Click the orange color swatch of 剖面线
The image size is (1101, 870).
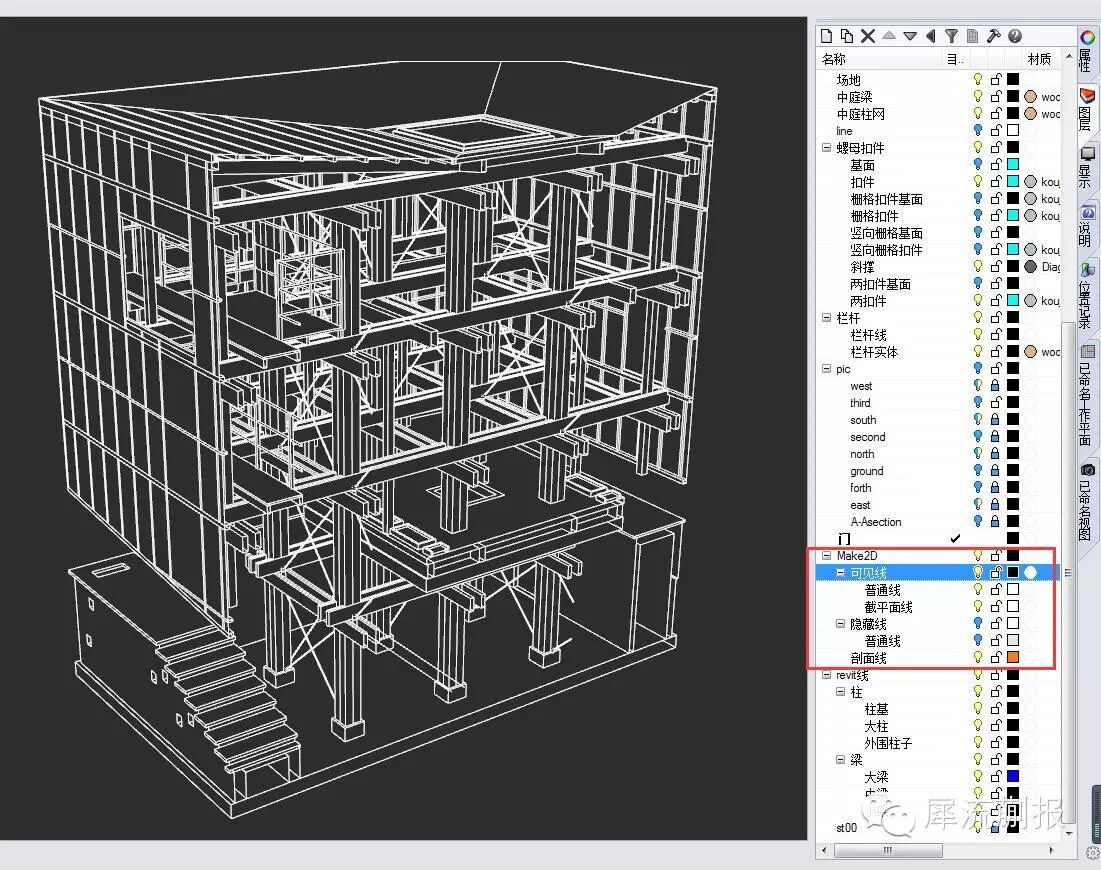[1013, 657]
